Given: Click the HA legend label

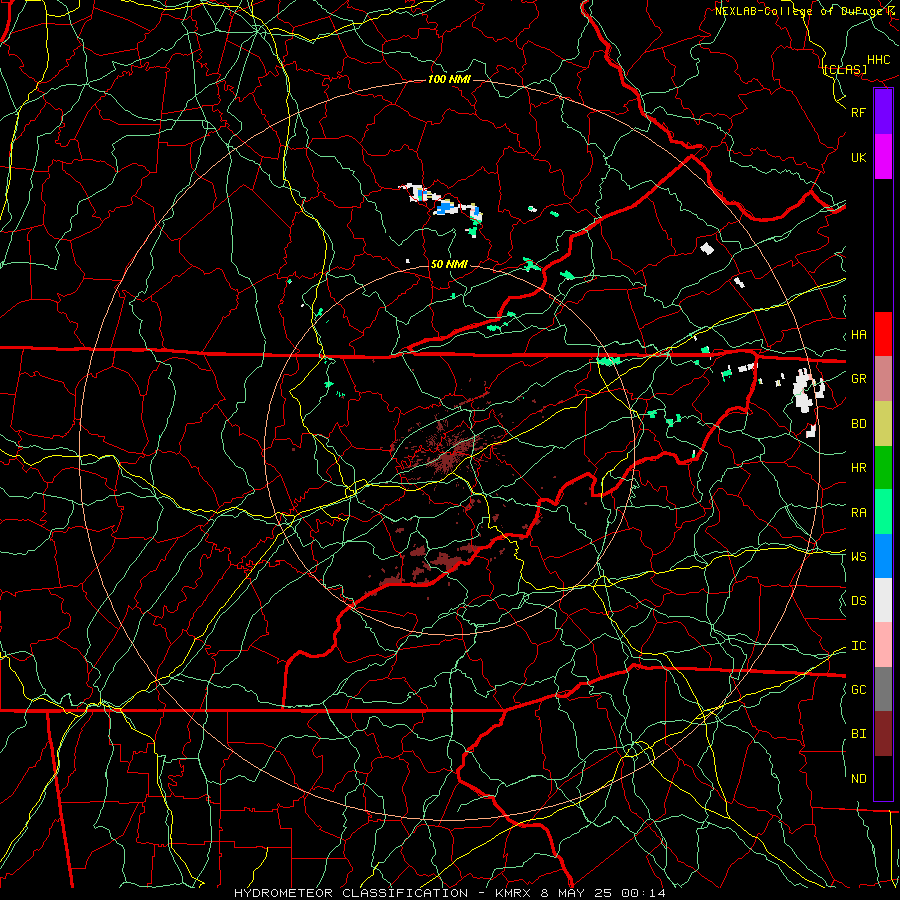Looking at the screenshot, I should pyautogui.click(x=859, y=335).
